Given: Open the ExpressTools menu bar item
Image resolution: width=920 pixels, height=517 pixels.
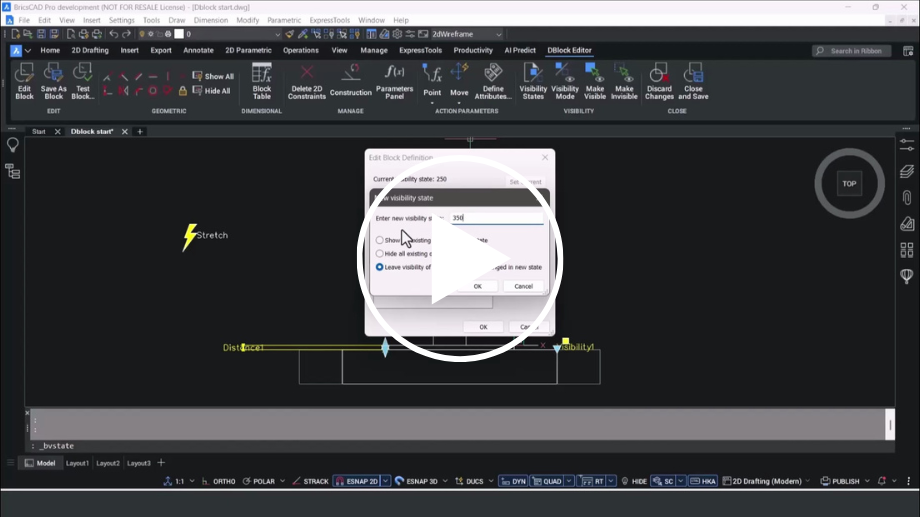Looking at the screenshot, I should [x=329, y=20].
